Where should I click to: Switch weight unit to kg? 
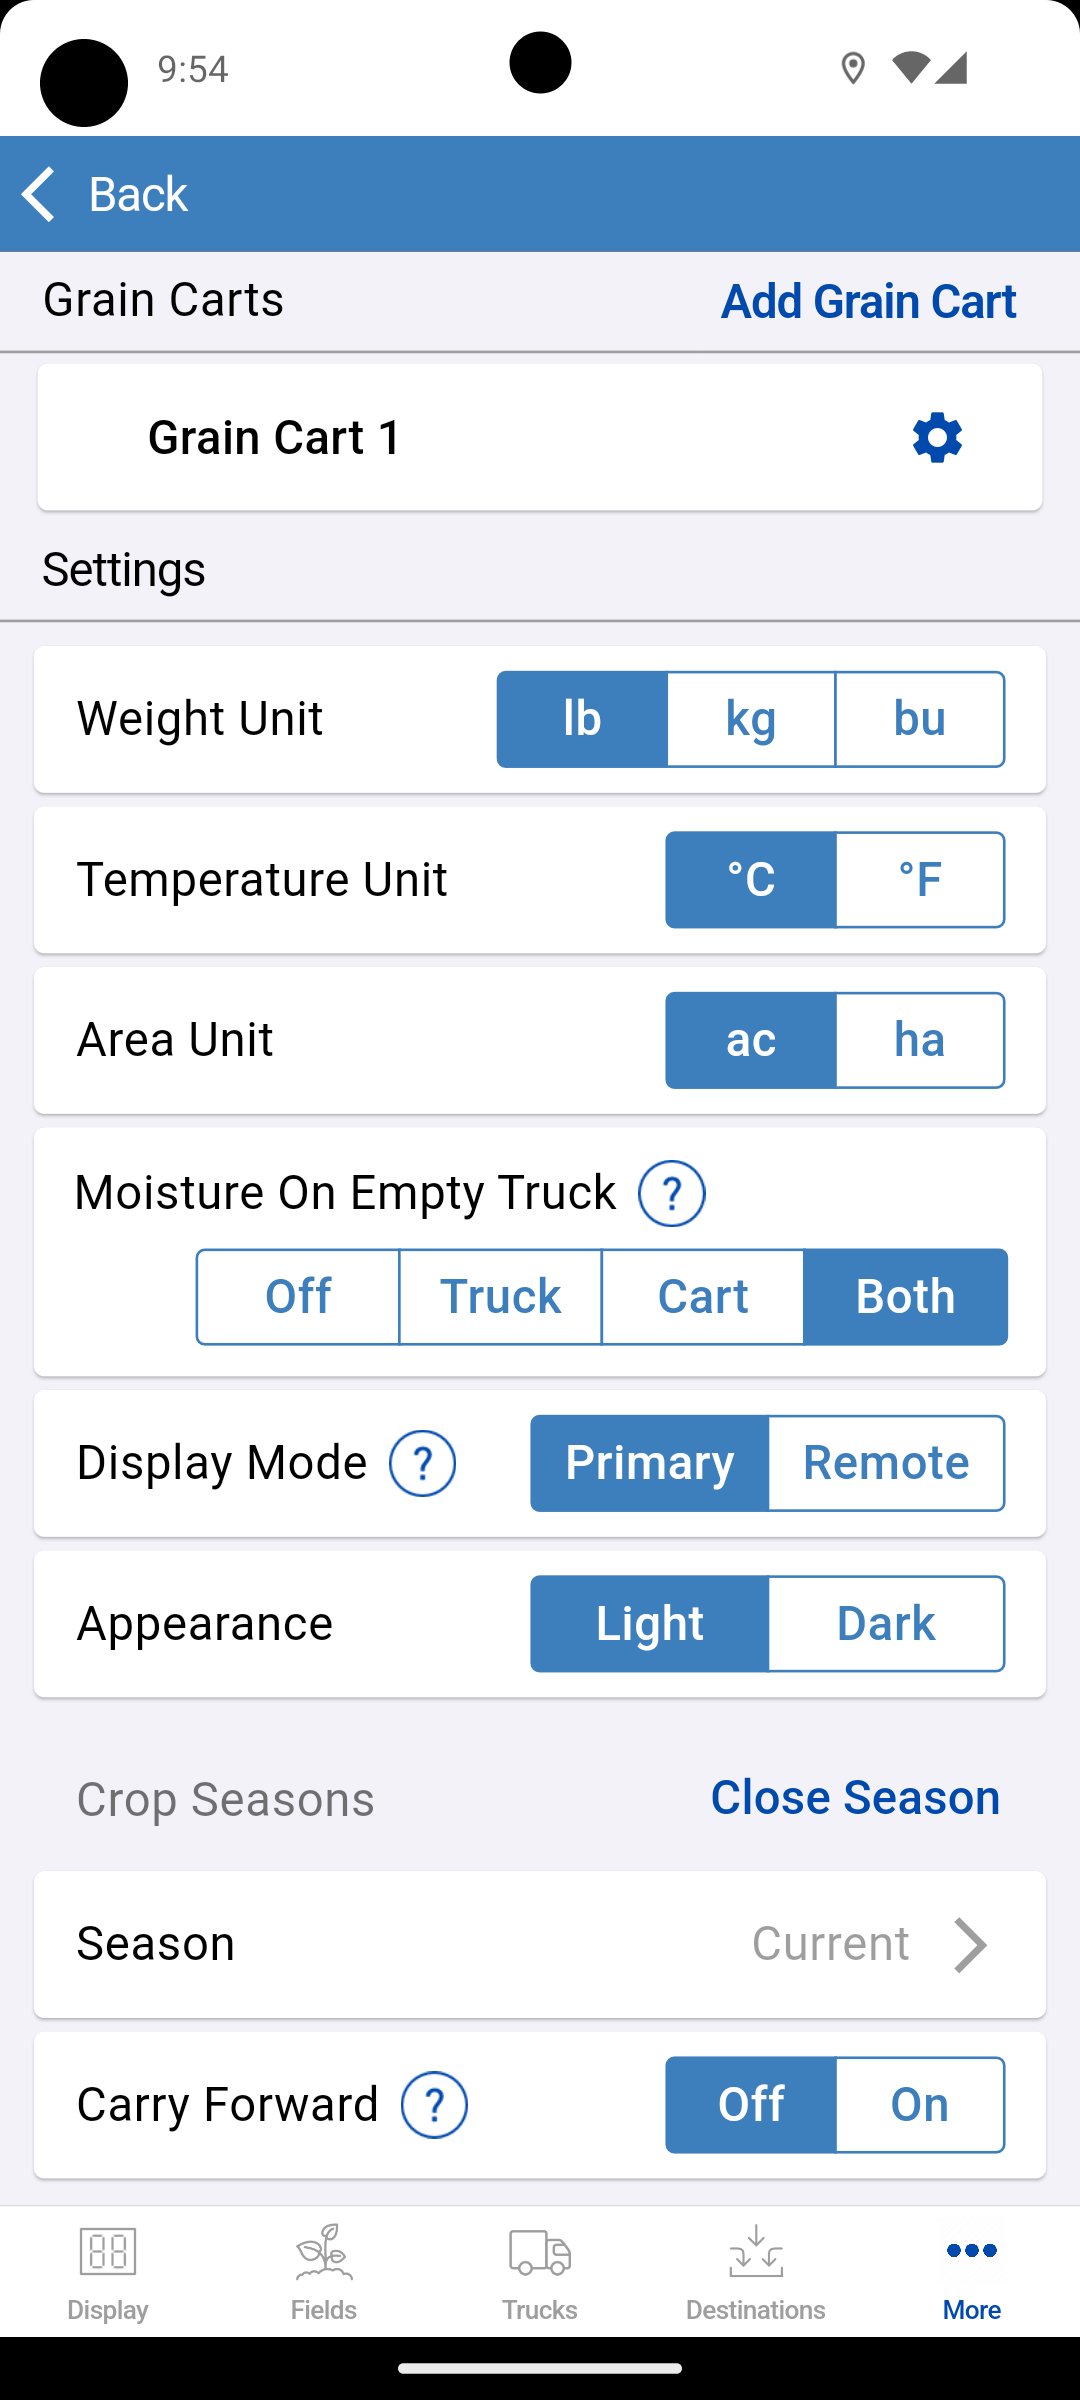click(x=751, y=719)
